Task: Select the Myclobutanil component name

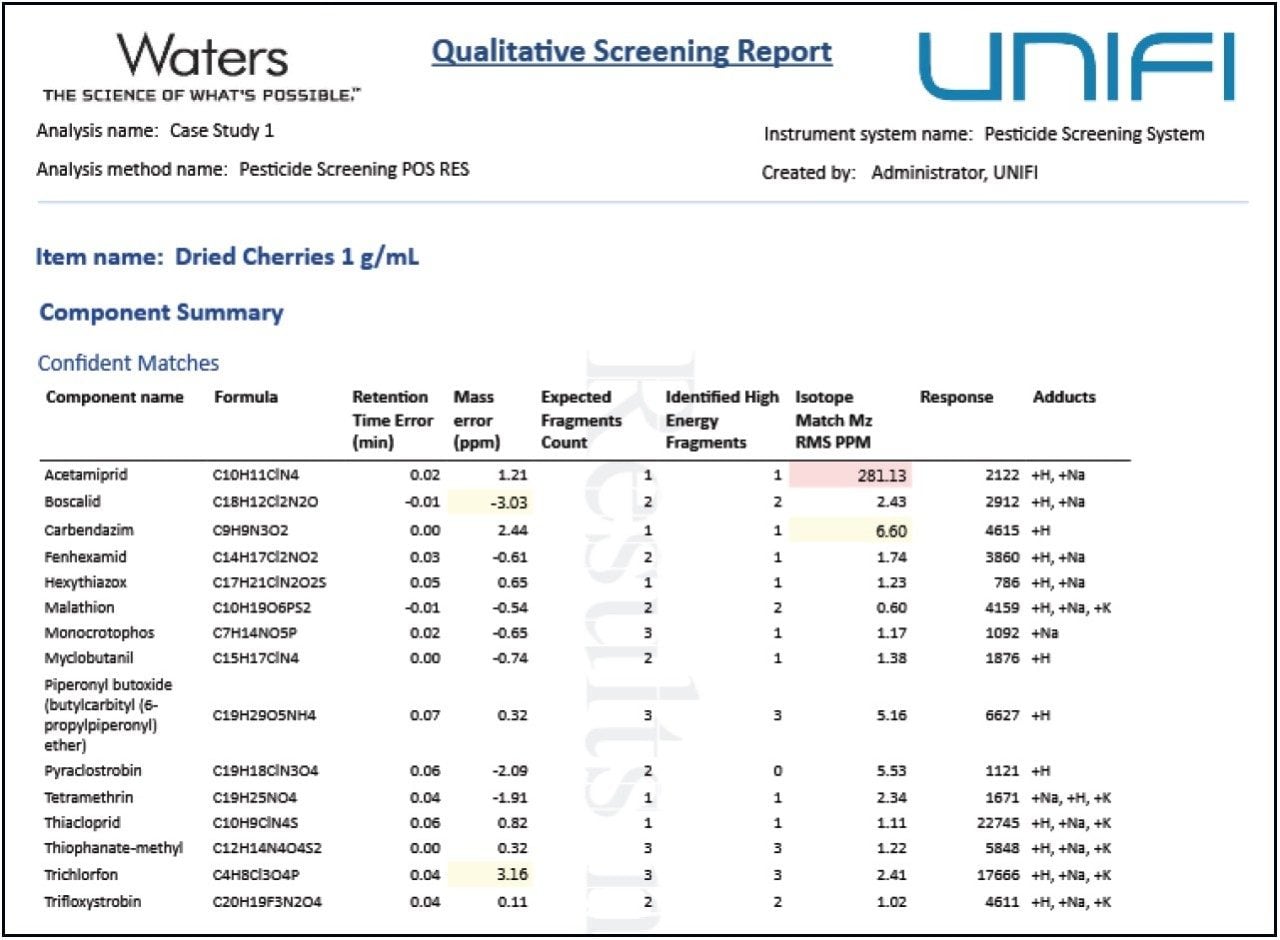Action: point(89,658)
